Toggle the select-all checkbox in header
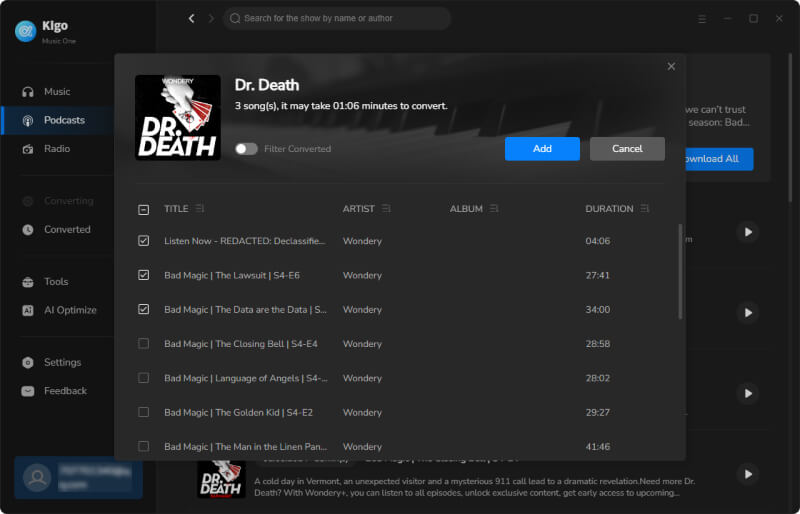 point(143,209)
